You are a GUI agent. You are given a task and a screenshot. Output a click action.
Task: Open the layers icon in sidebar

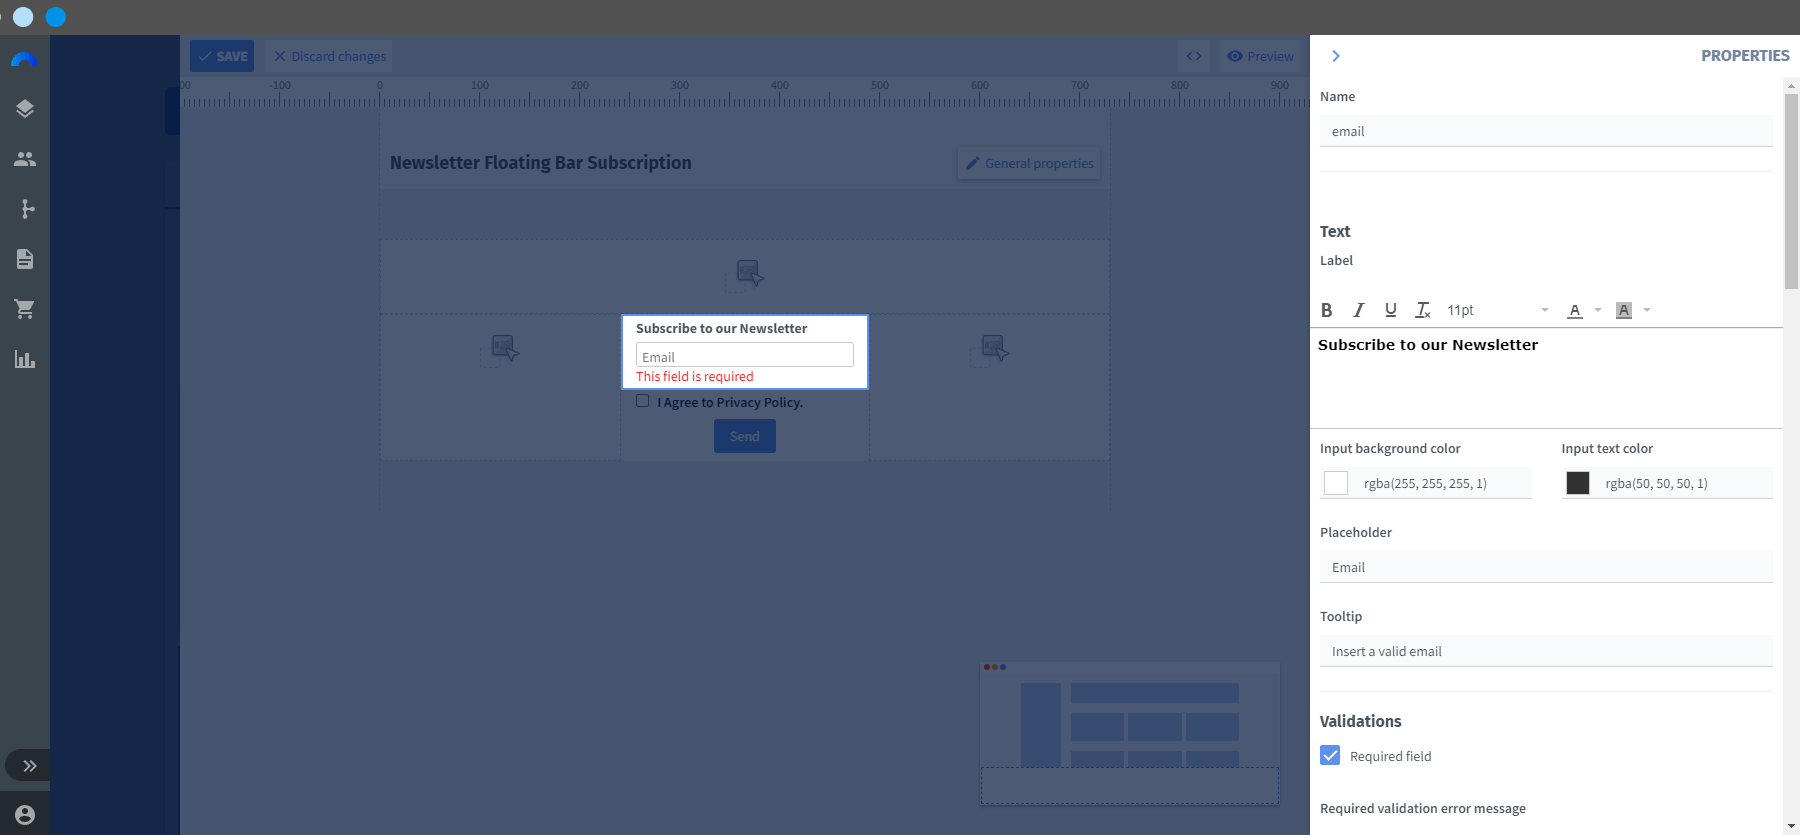point(25,109)
